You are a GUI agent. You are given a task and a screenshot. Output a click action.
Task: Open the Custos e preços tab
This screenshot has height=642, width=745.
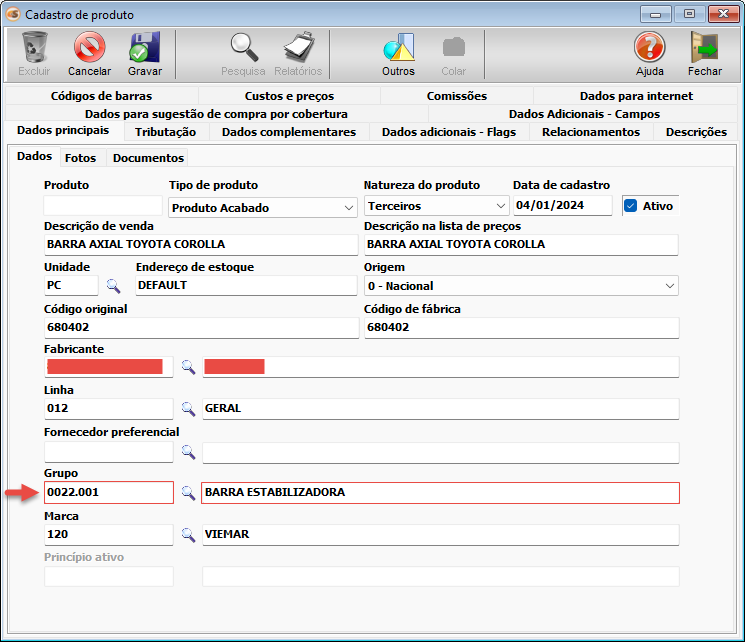click(x=289, y=96)
